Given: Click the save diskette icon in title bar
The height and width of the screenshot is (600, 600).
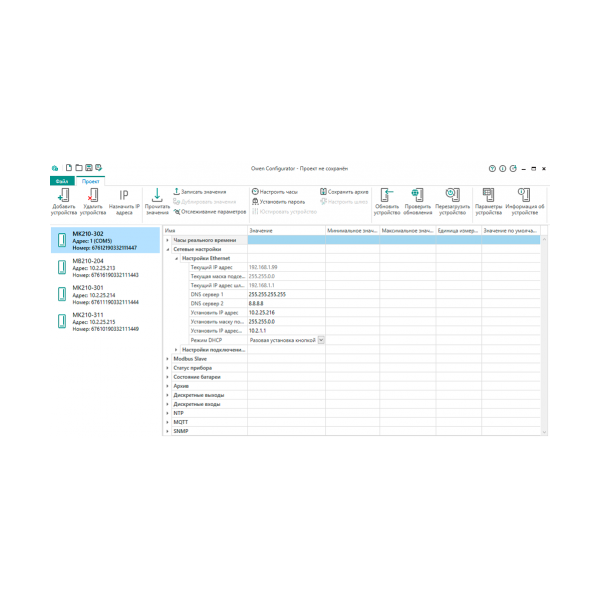Looking at the screenshot, I should [89, 168].
